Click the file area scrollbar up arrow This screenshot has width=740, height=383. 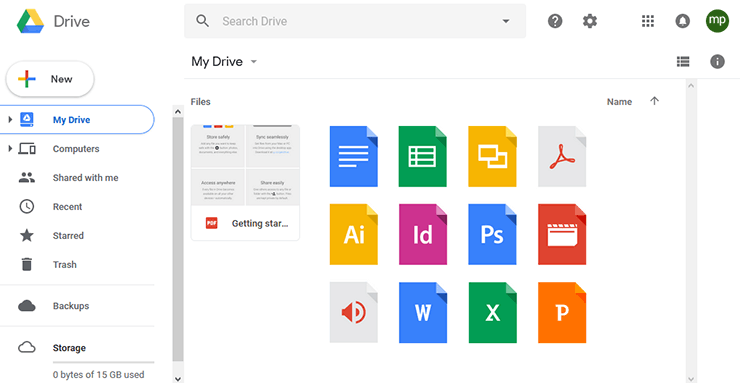tap(691, 85)
